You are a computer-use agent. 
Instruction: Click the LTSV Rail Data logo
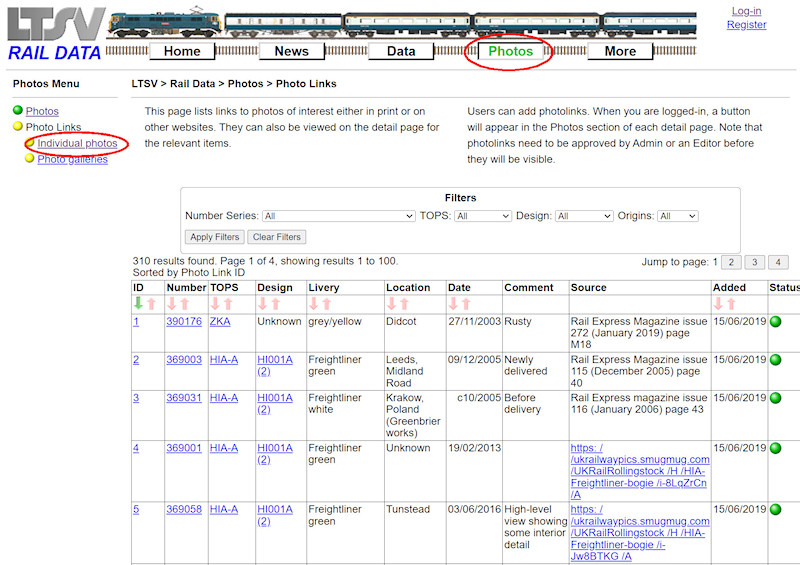click(x=54, y=34)
